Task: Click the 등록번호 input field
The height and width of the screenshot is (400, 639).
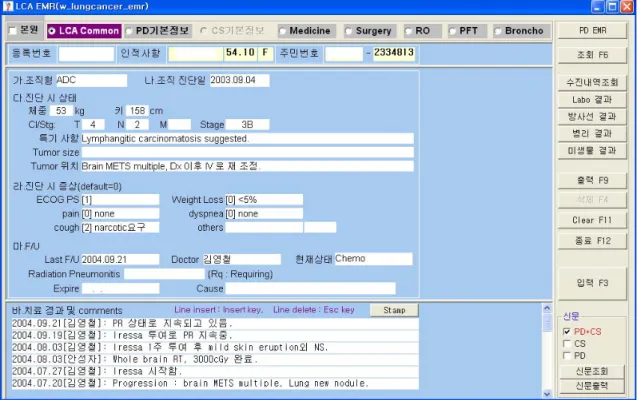Action: [x=86, y=54]
